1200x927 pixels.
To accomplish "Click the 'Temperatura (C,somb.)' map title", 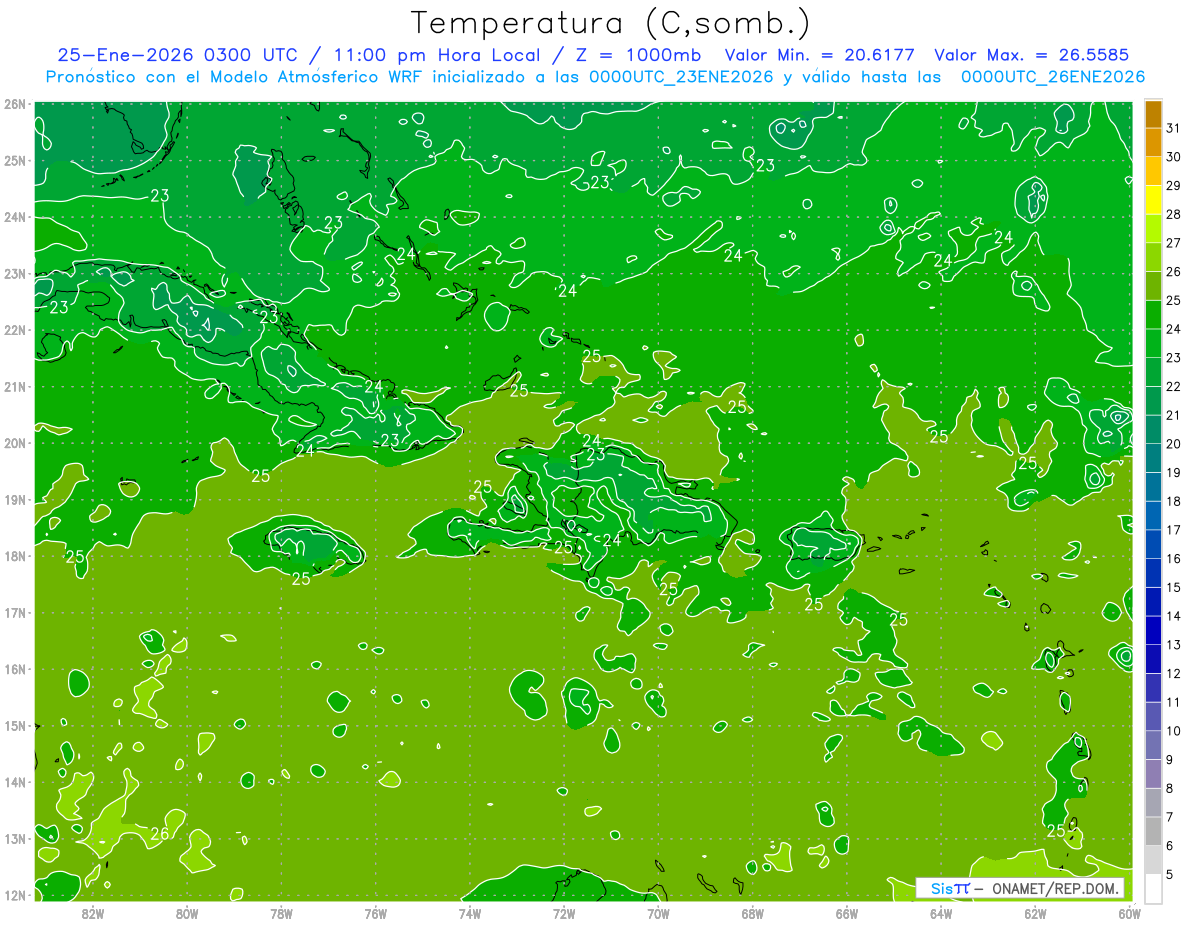I will (611, 23).
